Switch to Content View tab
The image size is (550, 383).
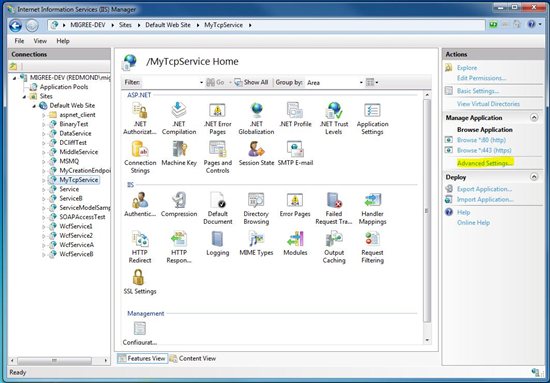pos(193,358)
